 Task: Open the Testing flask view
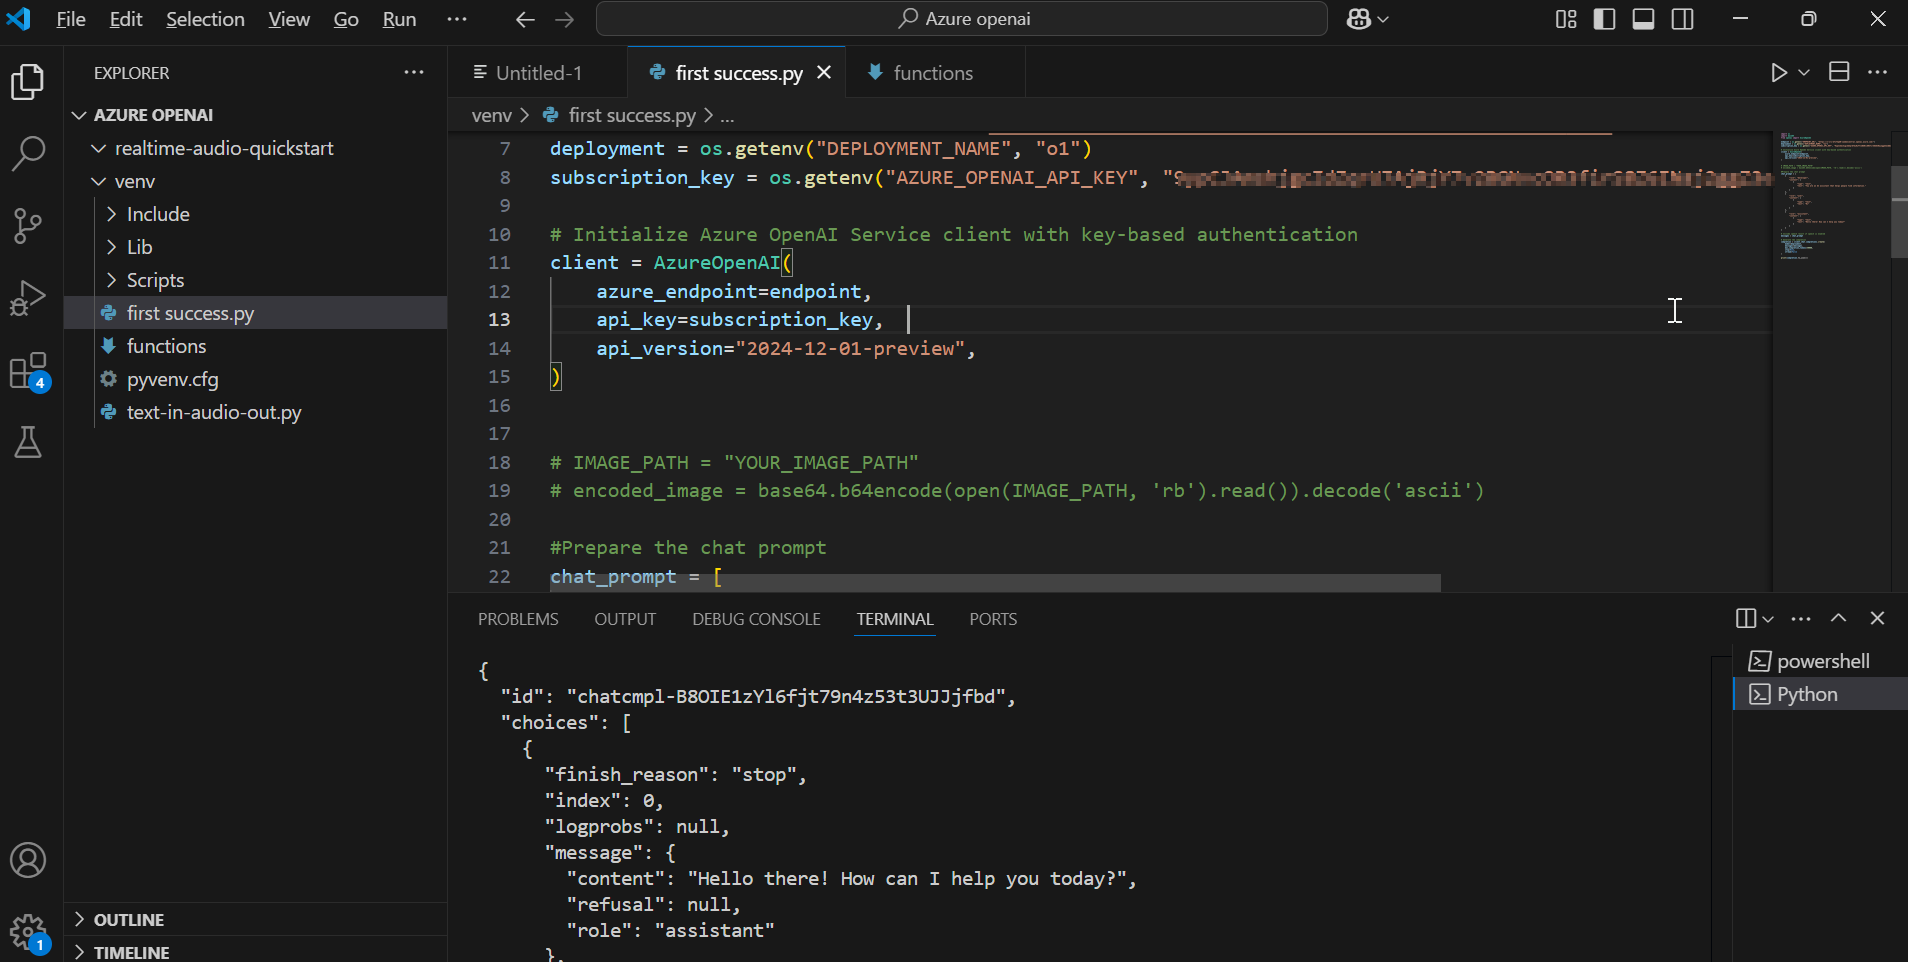click(28, 442)
